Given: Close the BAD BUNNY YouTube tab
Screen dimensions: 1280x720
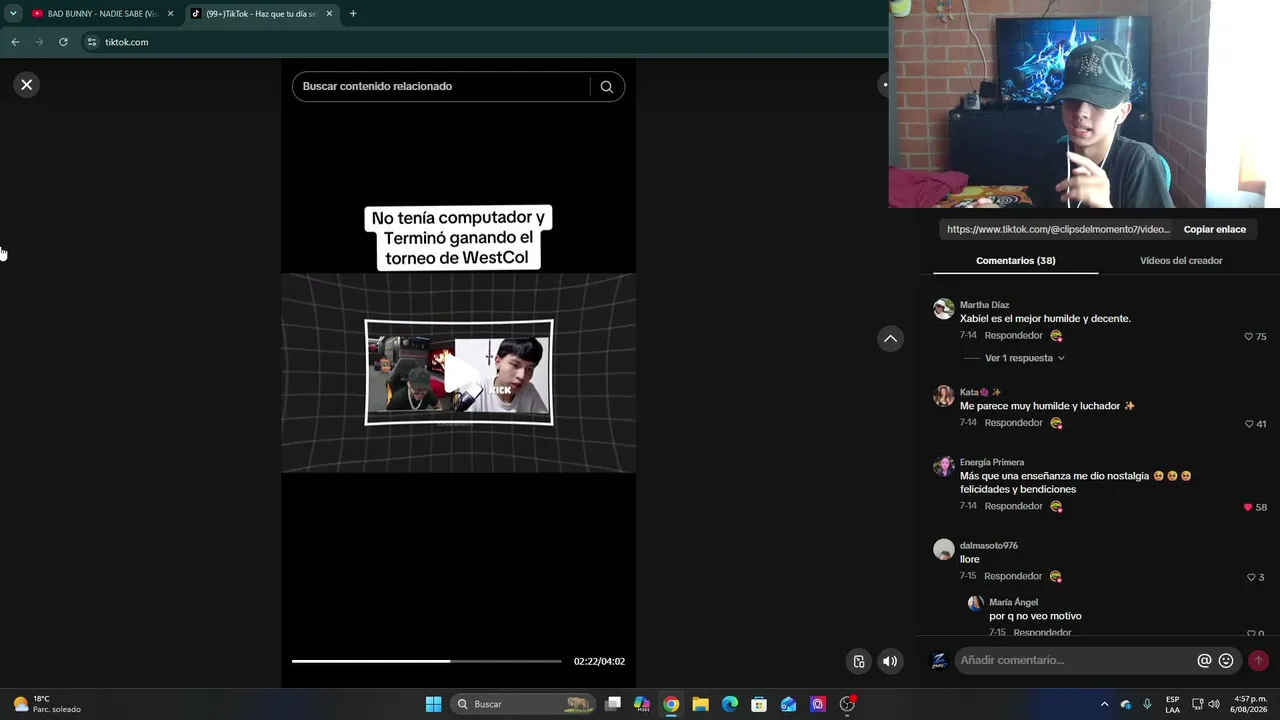Looking at the screenshot, I should click(x=171, y=14).
